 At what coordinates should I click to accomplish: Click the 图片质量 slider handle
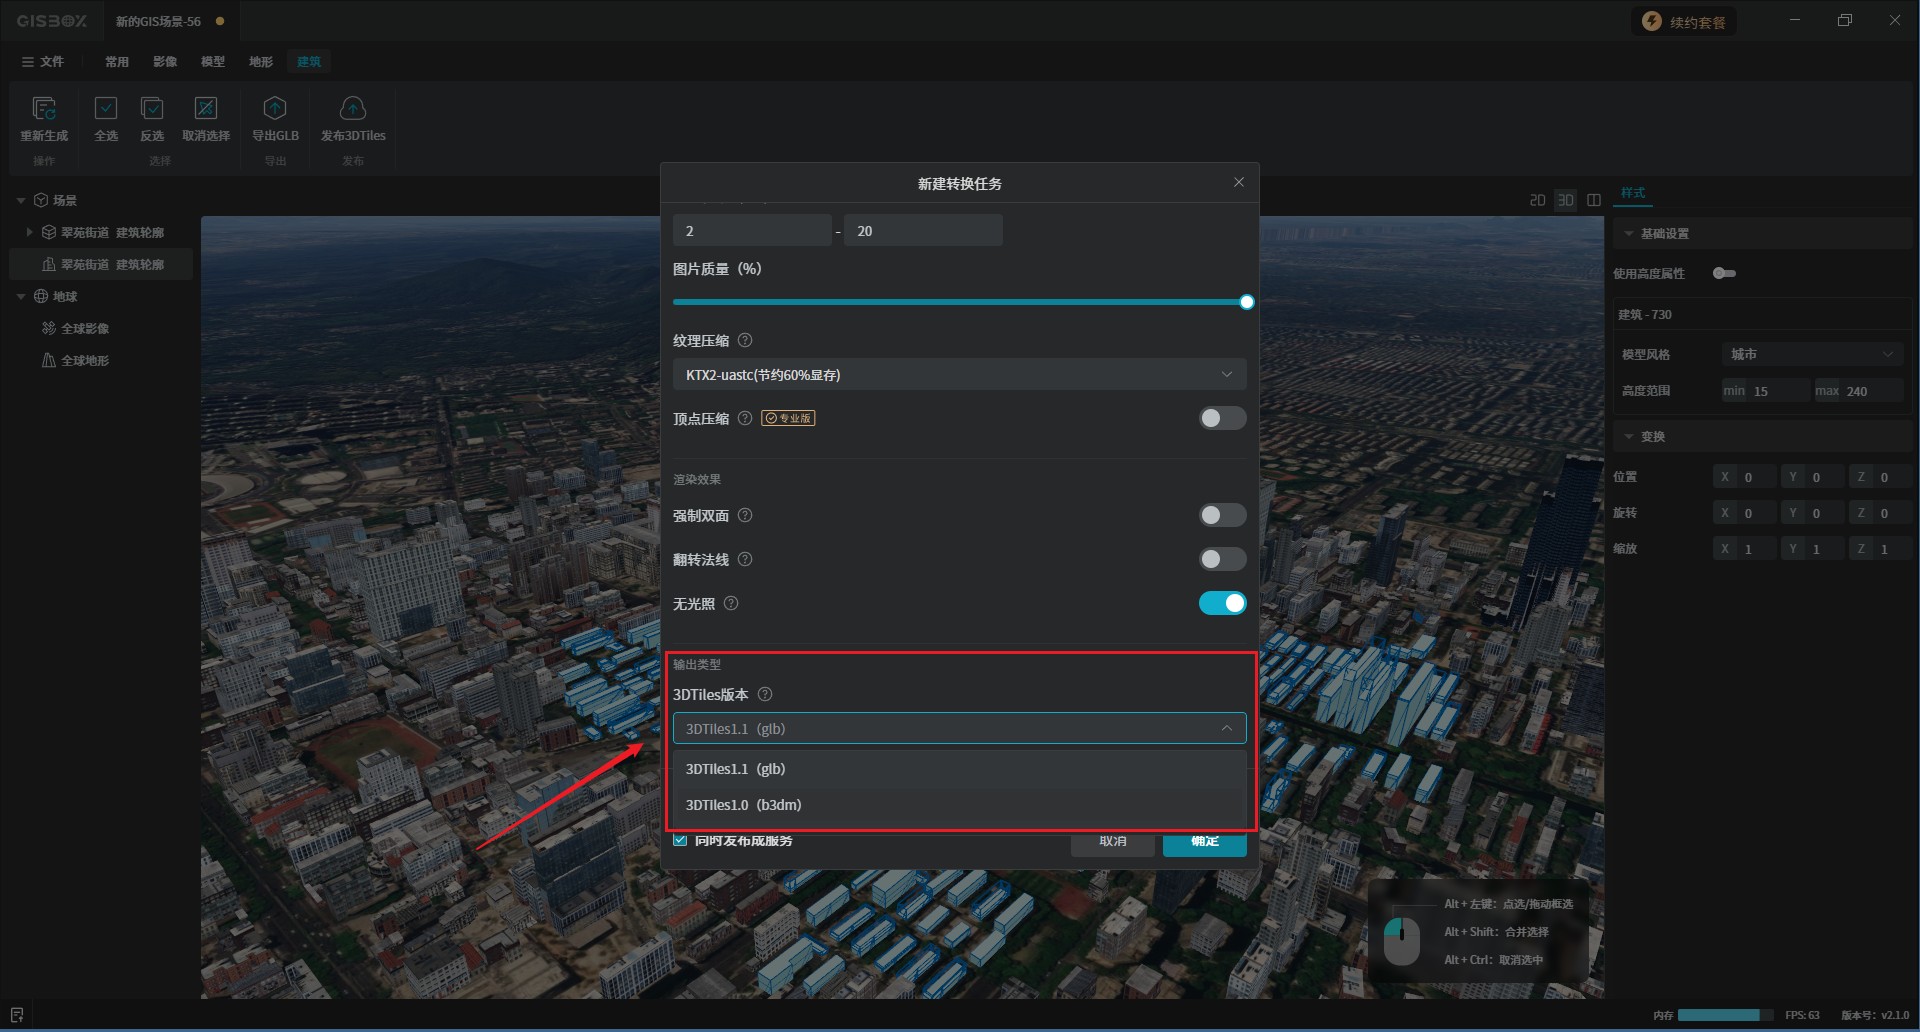click(1246, 302)
